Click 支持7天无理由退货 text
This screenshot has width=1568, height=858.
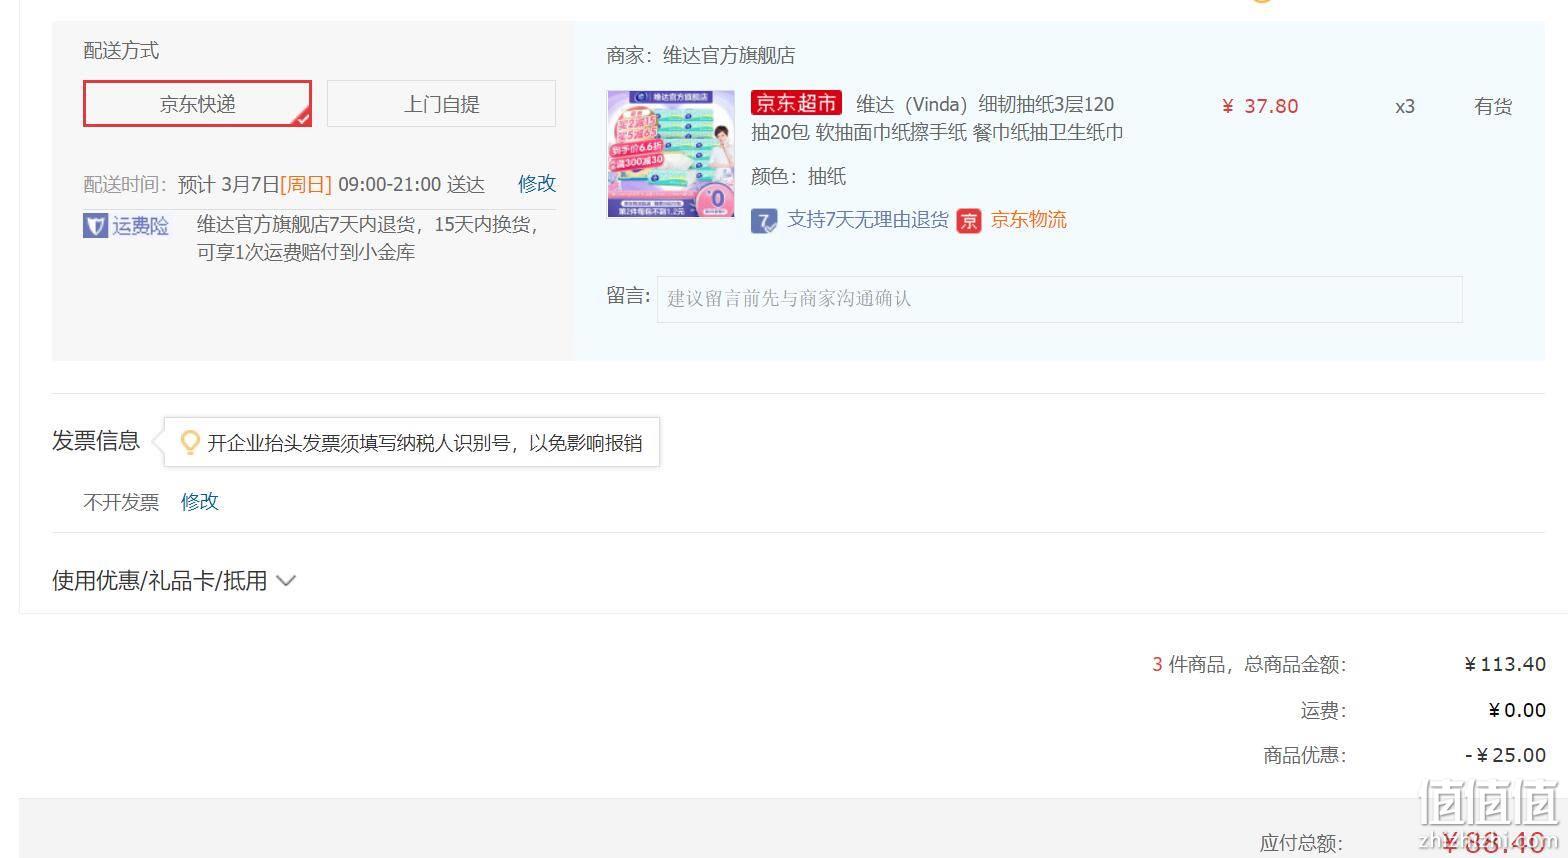[x=868, y=220]
